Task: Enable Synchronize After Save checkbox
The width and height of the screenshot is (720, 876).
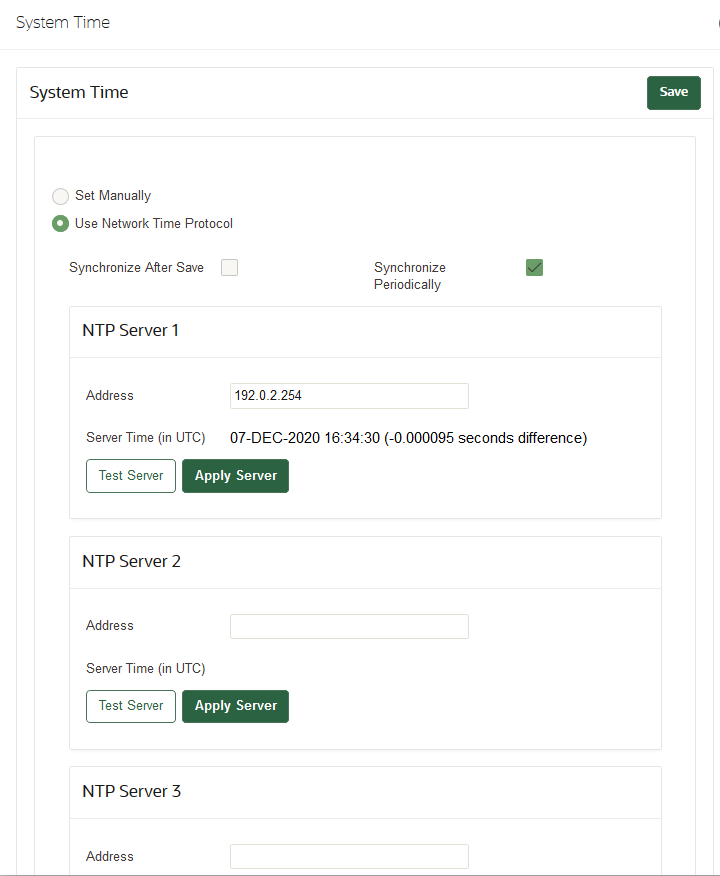Action: point(230,268)
